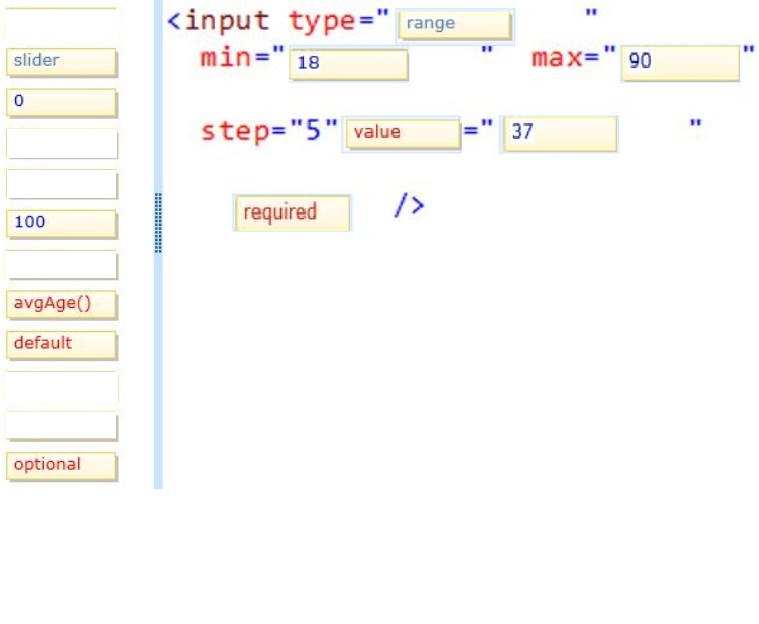Click the '90' tile in max attribute
The width and height of the screenshot is (759, 624).
680,63
